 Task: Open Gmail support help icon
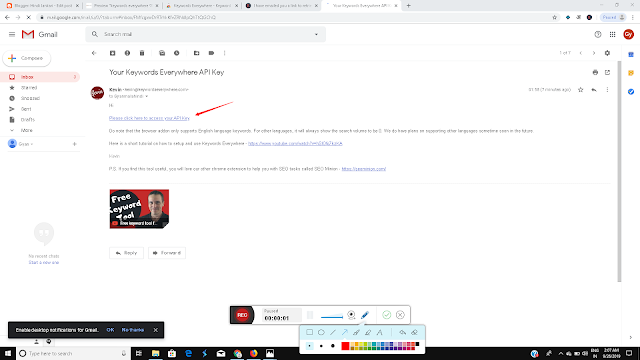[598, 35]
